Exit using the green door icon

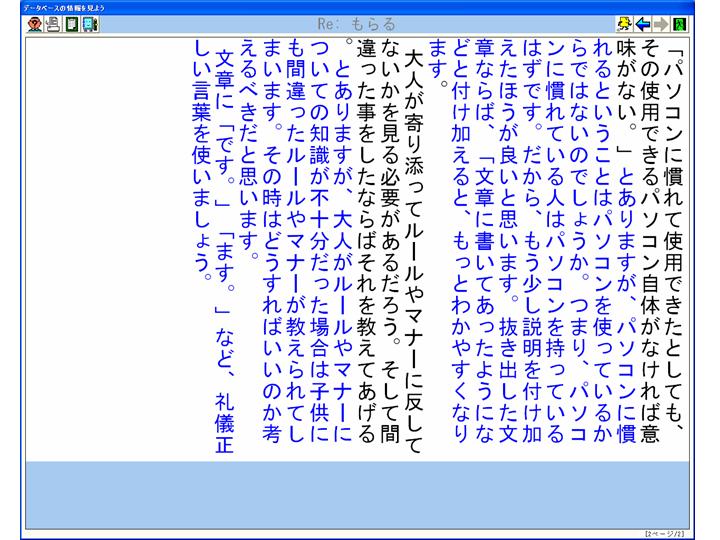click(706, 23)
